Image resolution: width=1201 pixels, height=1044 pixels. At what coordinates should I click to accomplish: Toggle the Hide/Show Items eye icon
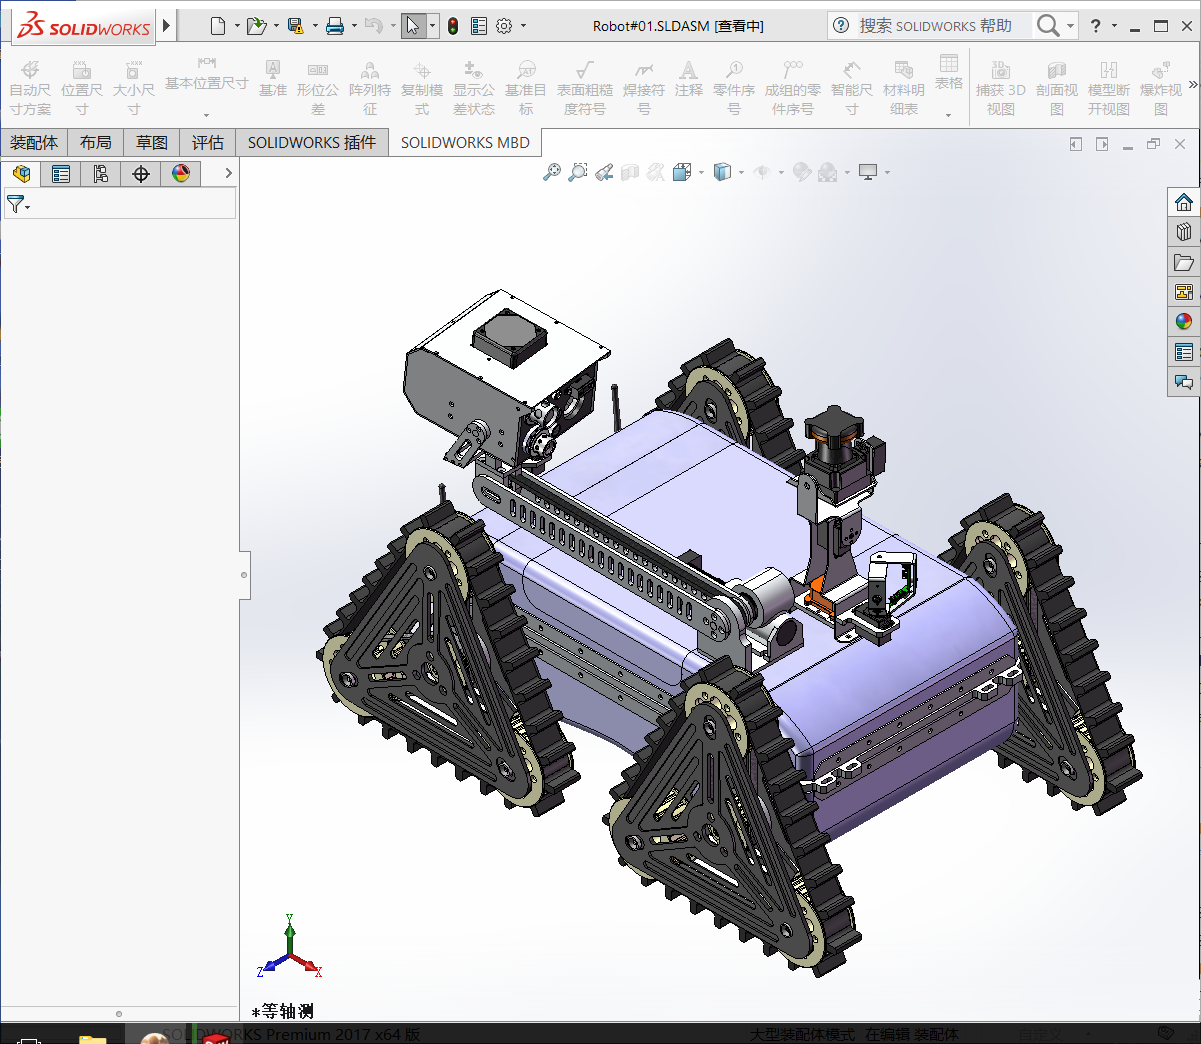pyautogui.click(x=762, y=172)
